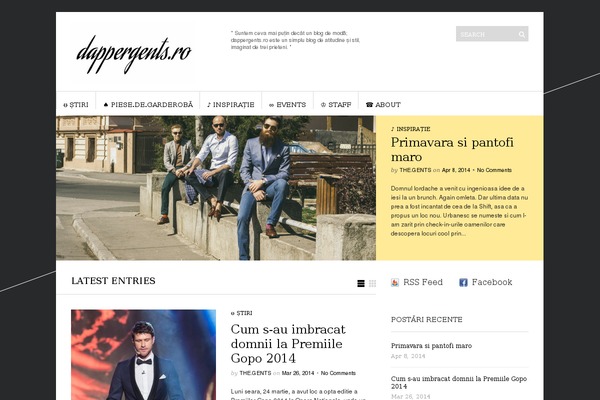Go to the INSPIRAȚIE section
The image size is (600, 400).
(230, 104)
